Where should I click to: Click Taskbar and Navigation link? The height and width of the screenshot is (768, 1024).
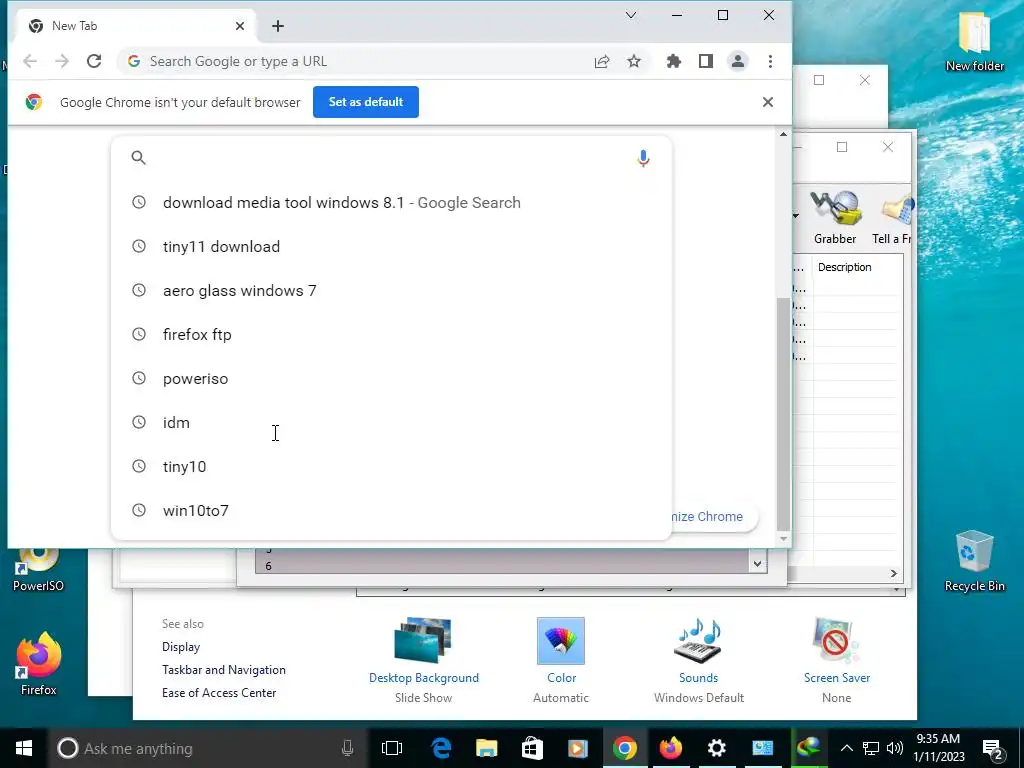[223, 670]
